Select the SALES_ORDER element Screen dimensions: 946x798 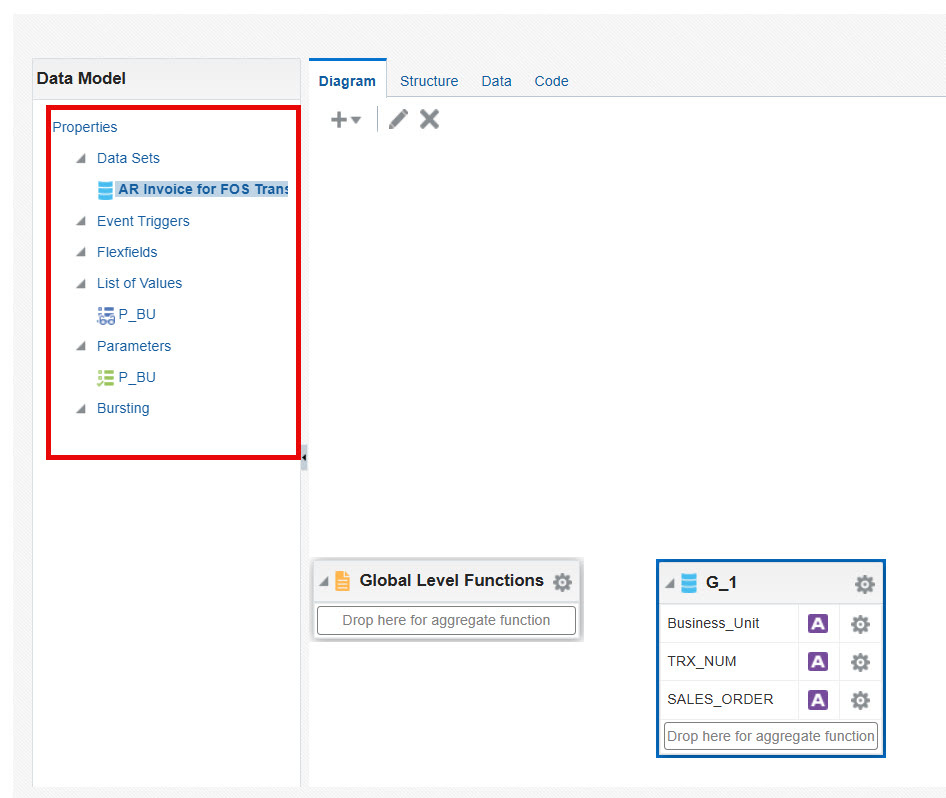tap(720, 699)
